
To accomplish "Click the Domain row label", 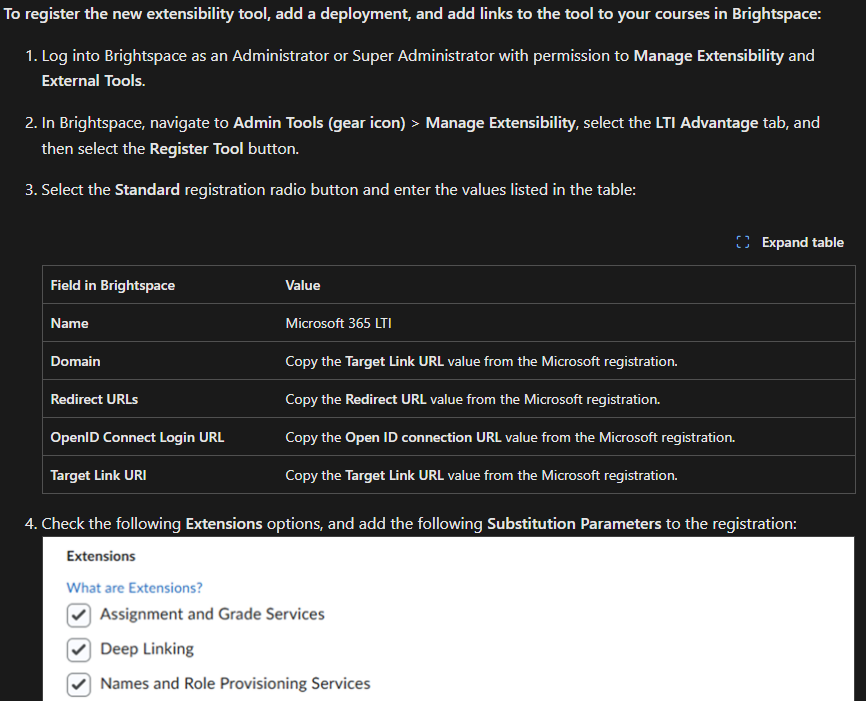I will (75, 361).
